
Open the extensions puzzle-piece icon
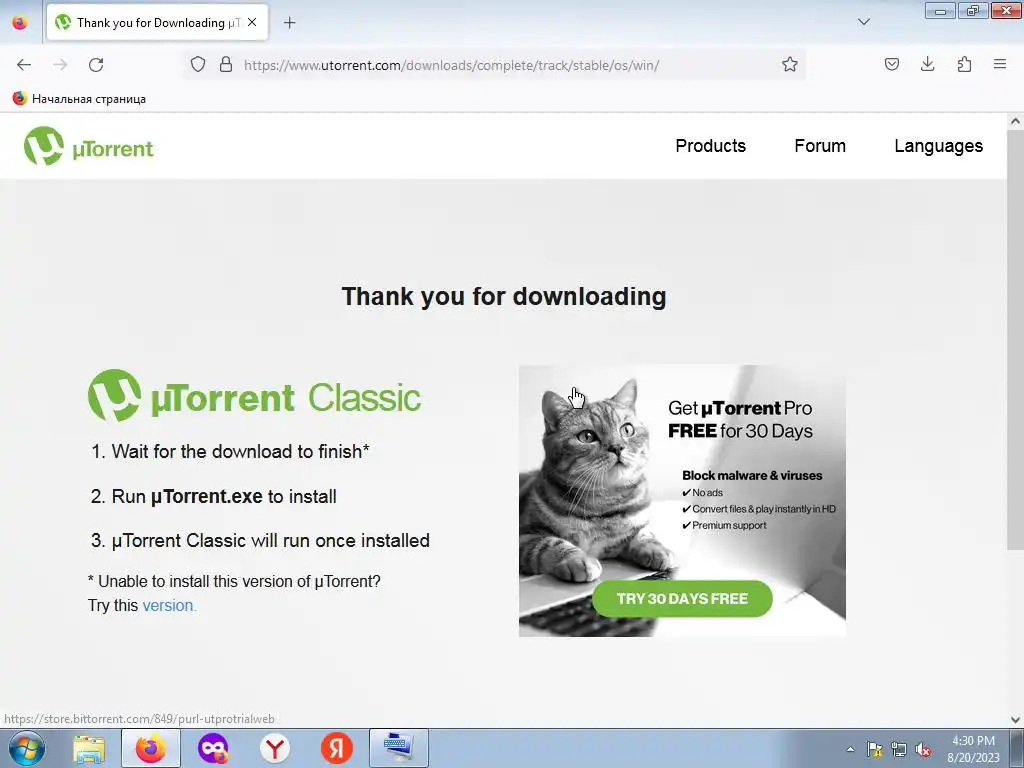pos(964,64)
